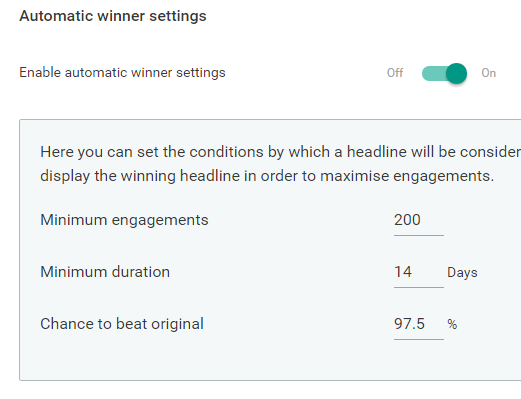Click the Enable automatic winner settings label

click(122, 73)
